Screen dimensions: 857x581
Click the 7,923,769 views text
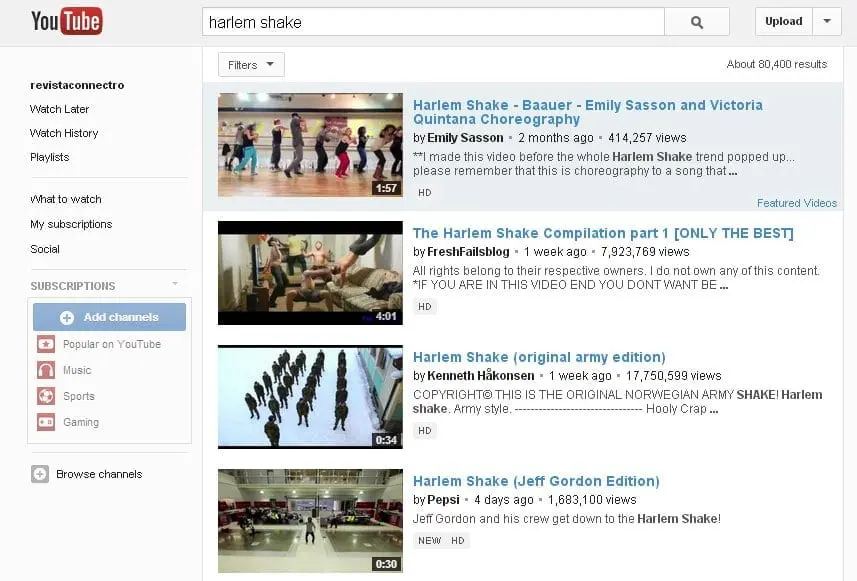[x=645, y=252]
